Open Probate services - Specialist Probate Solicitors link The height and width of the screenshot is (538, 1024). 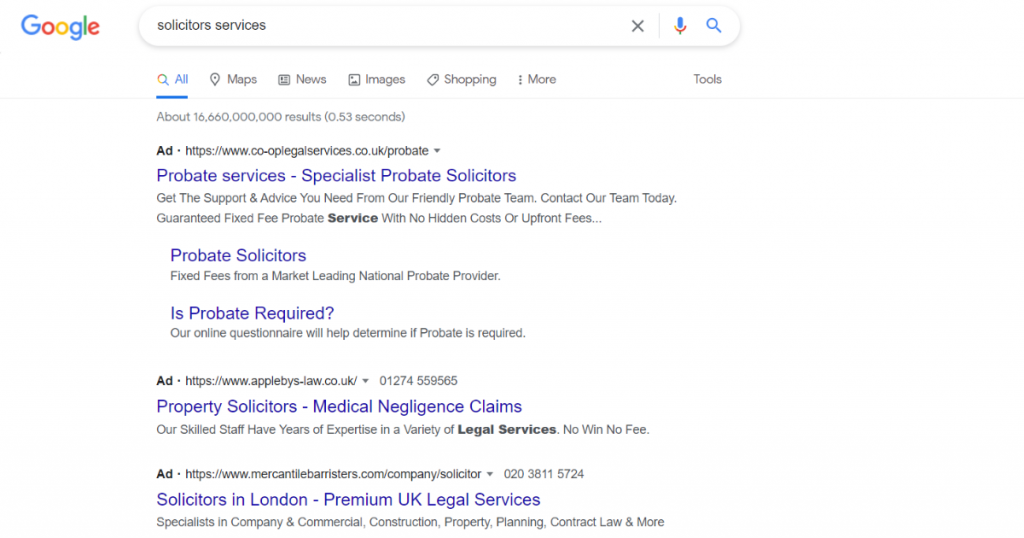coord(336,176)
